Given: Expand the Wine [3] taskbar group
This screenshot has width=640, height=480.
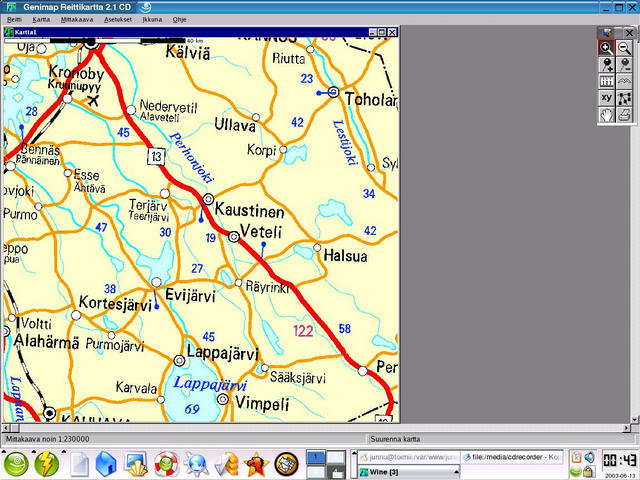Looking at the screenshot, I should pyautogui.click(x=408, y=472).
